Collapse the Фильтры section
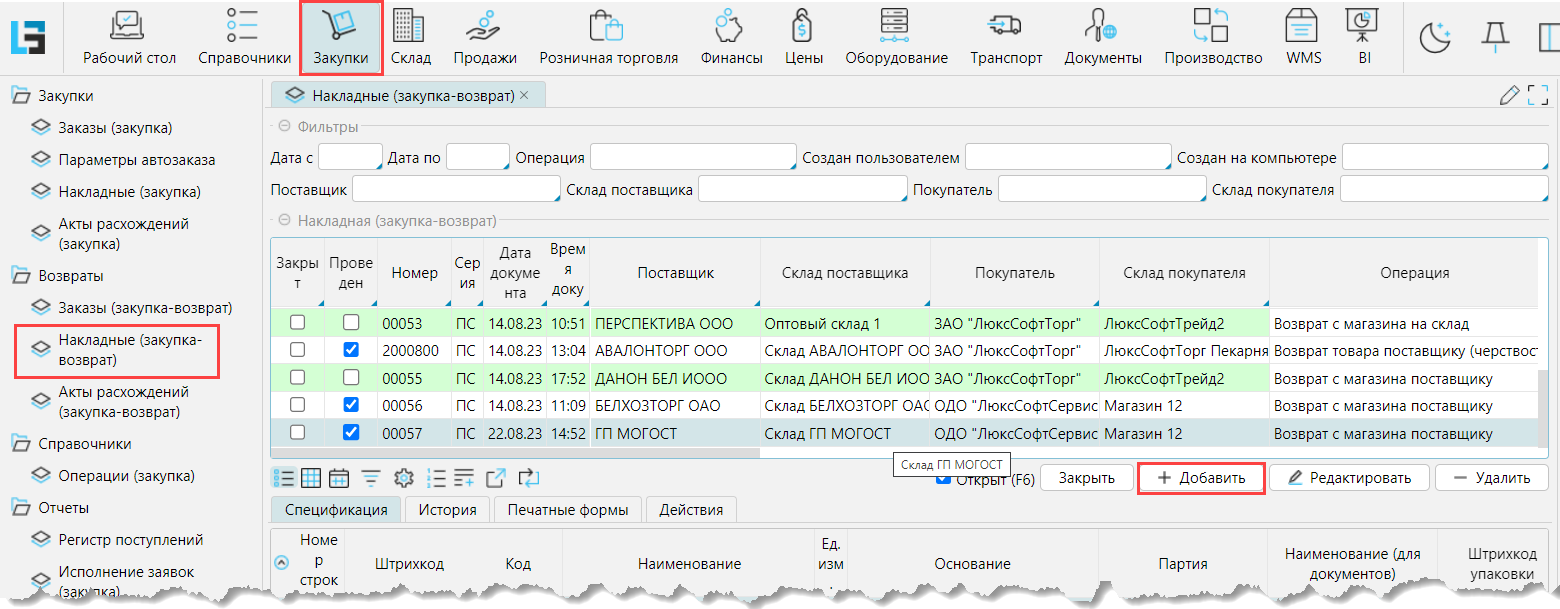The width and height of the screenshot is (1560, 609). point(284,127)
